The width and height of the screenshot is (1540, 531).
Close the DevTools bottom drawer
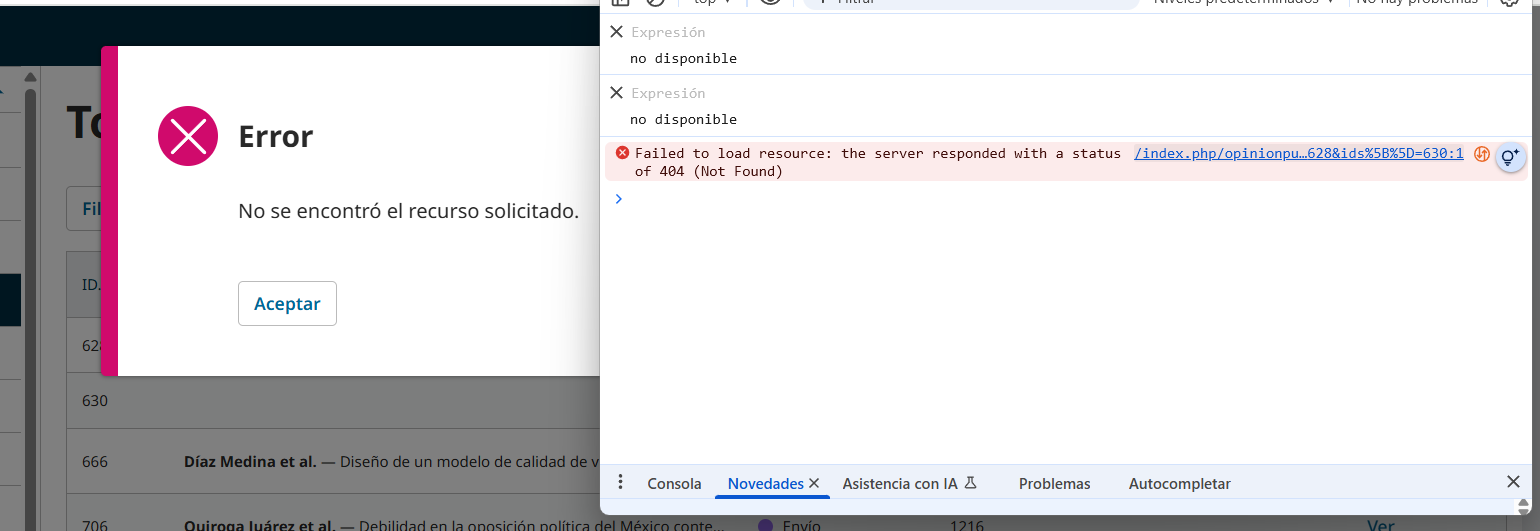1513,482
